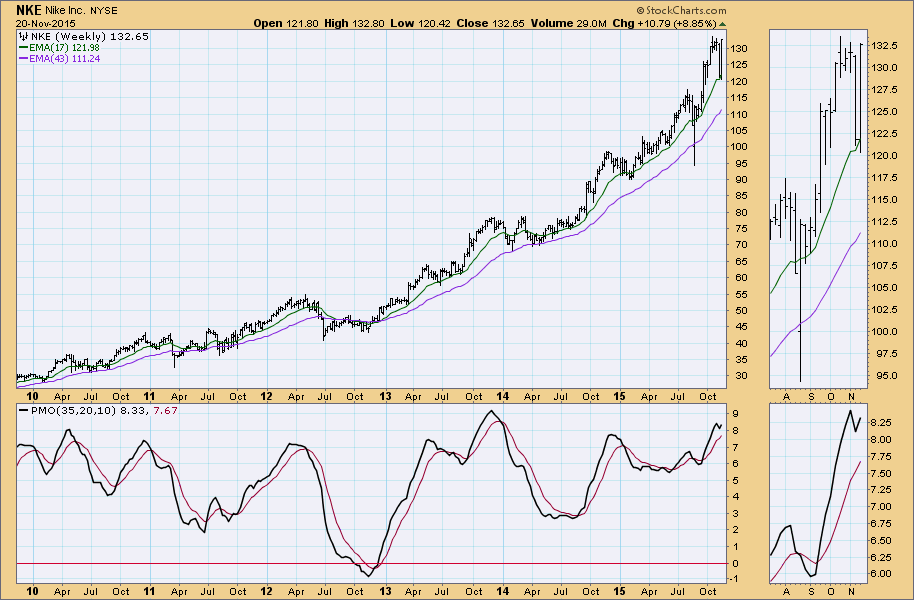Screen dimensions: 914x600
Task: Click the purple EMA(43) legend line marker
Action: (x=24, y=59)
